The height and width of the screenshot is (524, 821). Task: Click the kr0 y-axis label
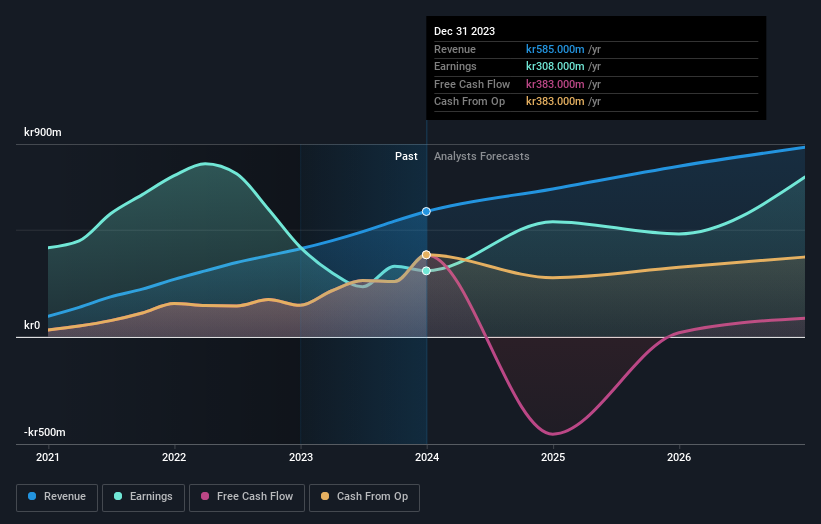[x=32, y=326]
